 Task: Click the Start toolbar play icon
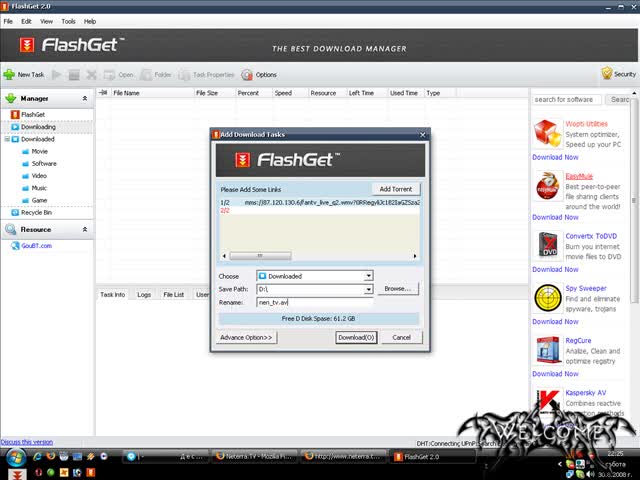coord(57,75)
